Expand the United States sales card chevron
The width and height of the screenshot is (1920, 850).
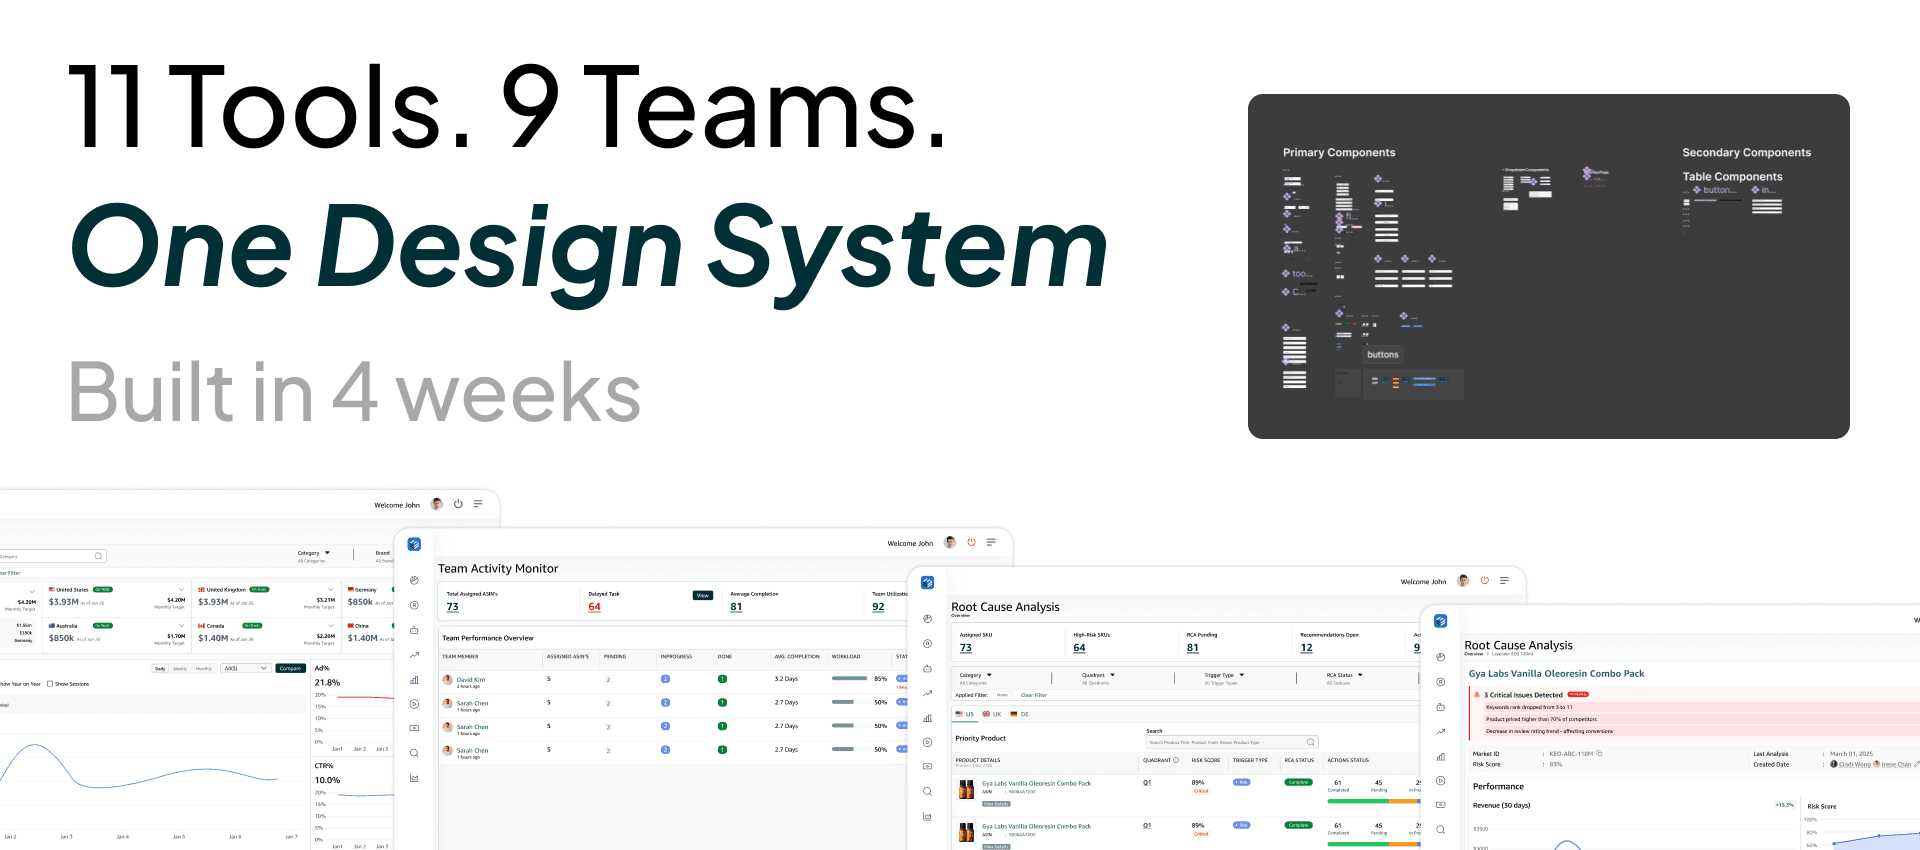(181, 590)
